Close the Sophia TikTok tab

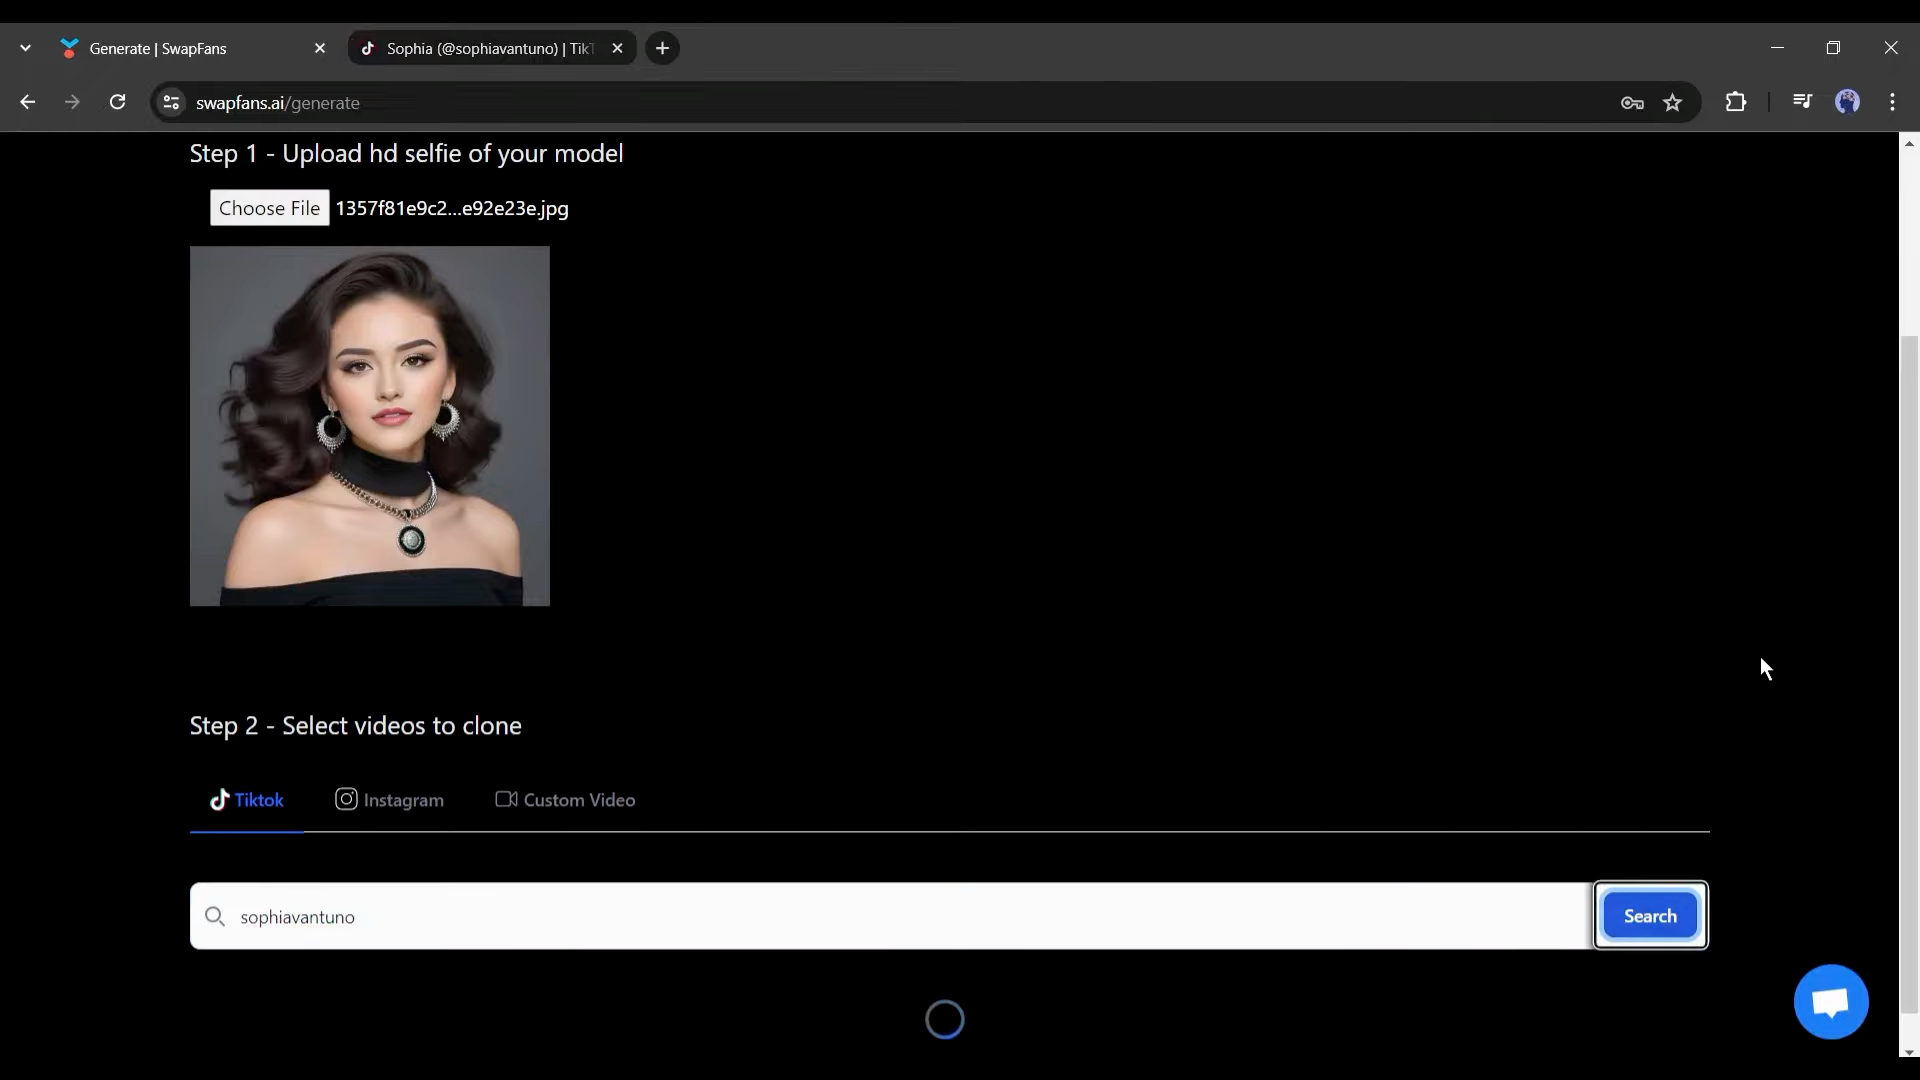(x=617, y=48)
